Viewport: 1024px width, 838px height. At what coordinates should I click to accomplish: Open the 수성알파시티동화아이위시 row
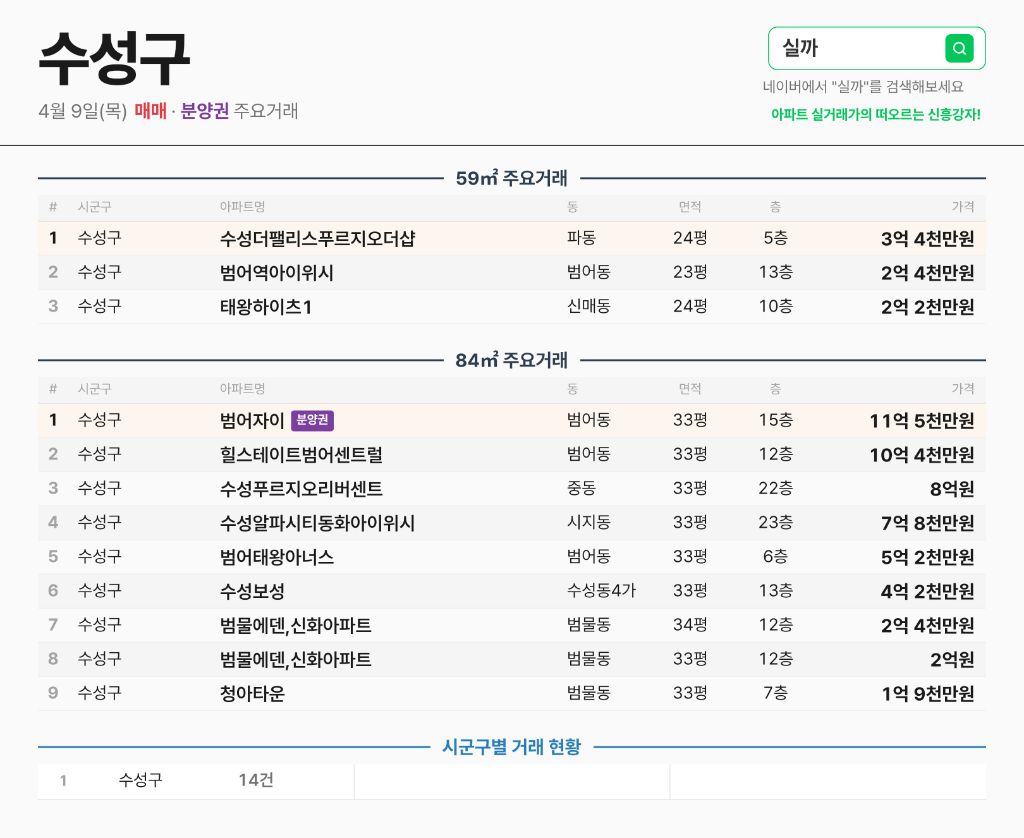coord(511,523)
